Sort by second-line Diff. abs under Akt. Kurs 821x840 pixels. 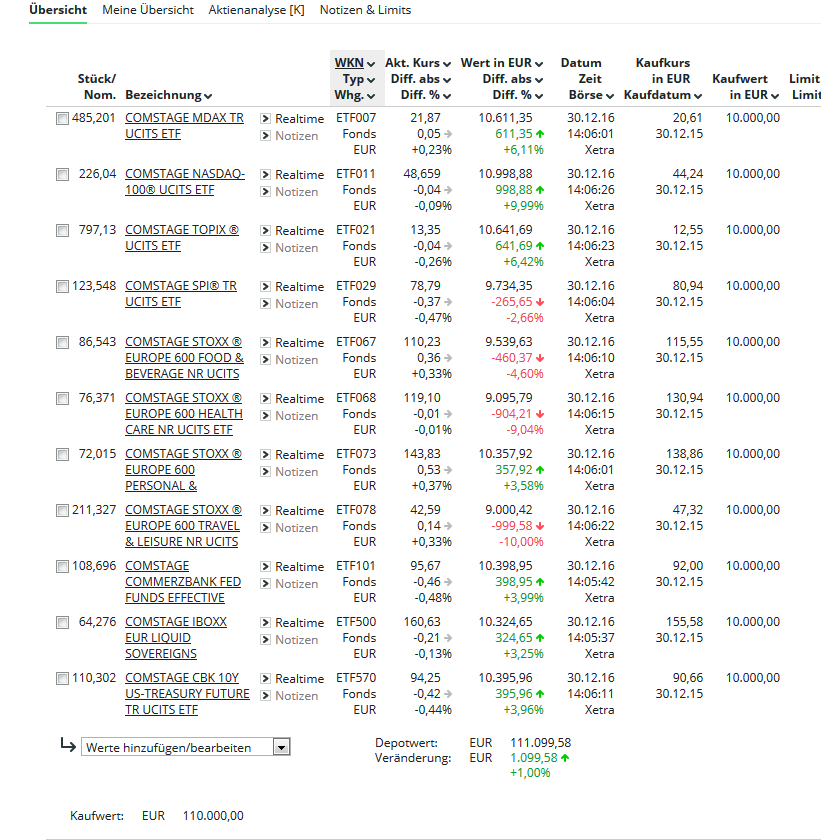tap(421, 79)
